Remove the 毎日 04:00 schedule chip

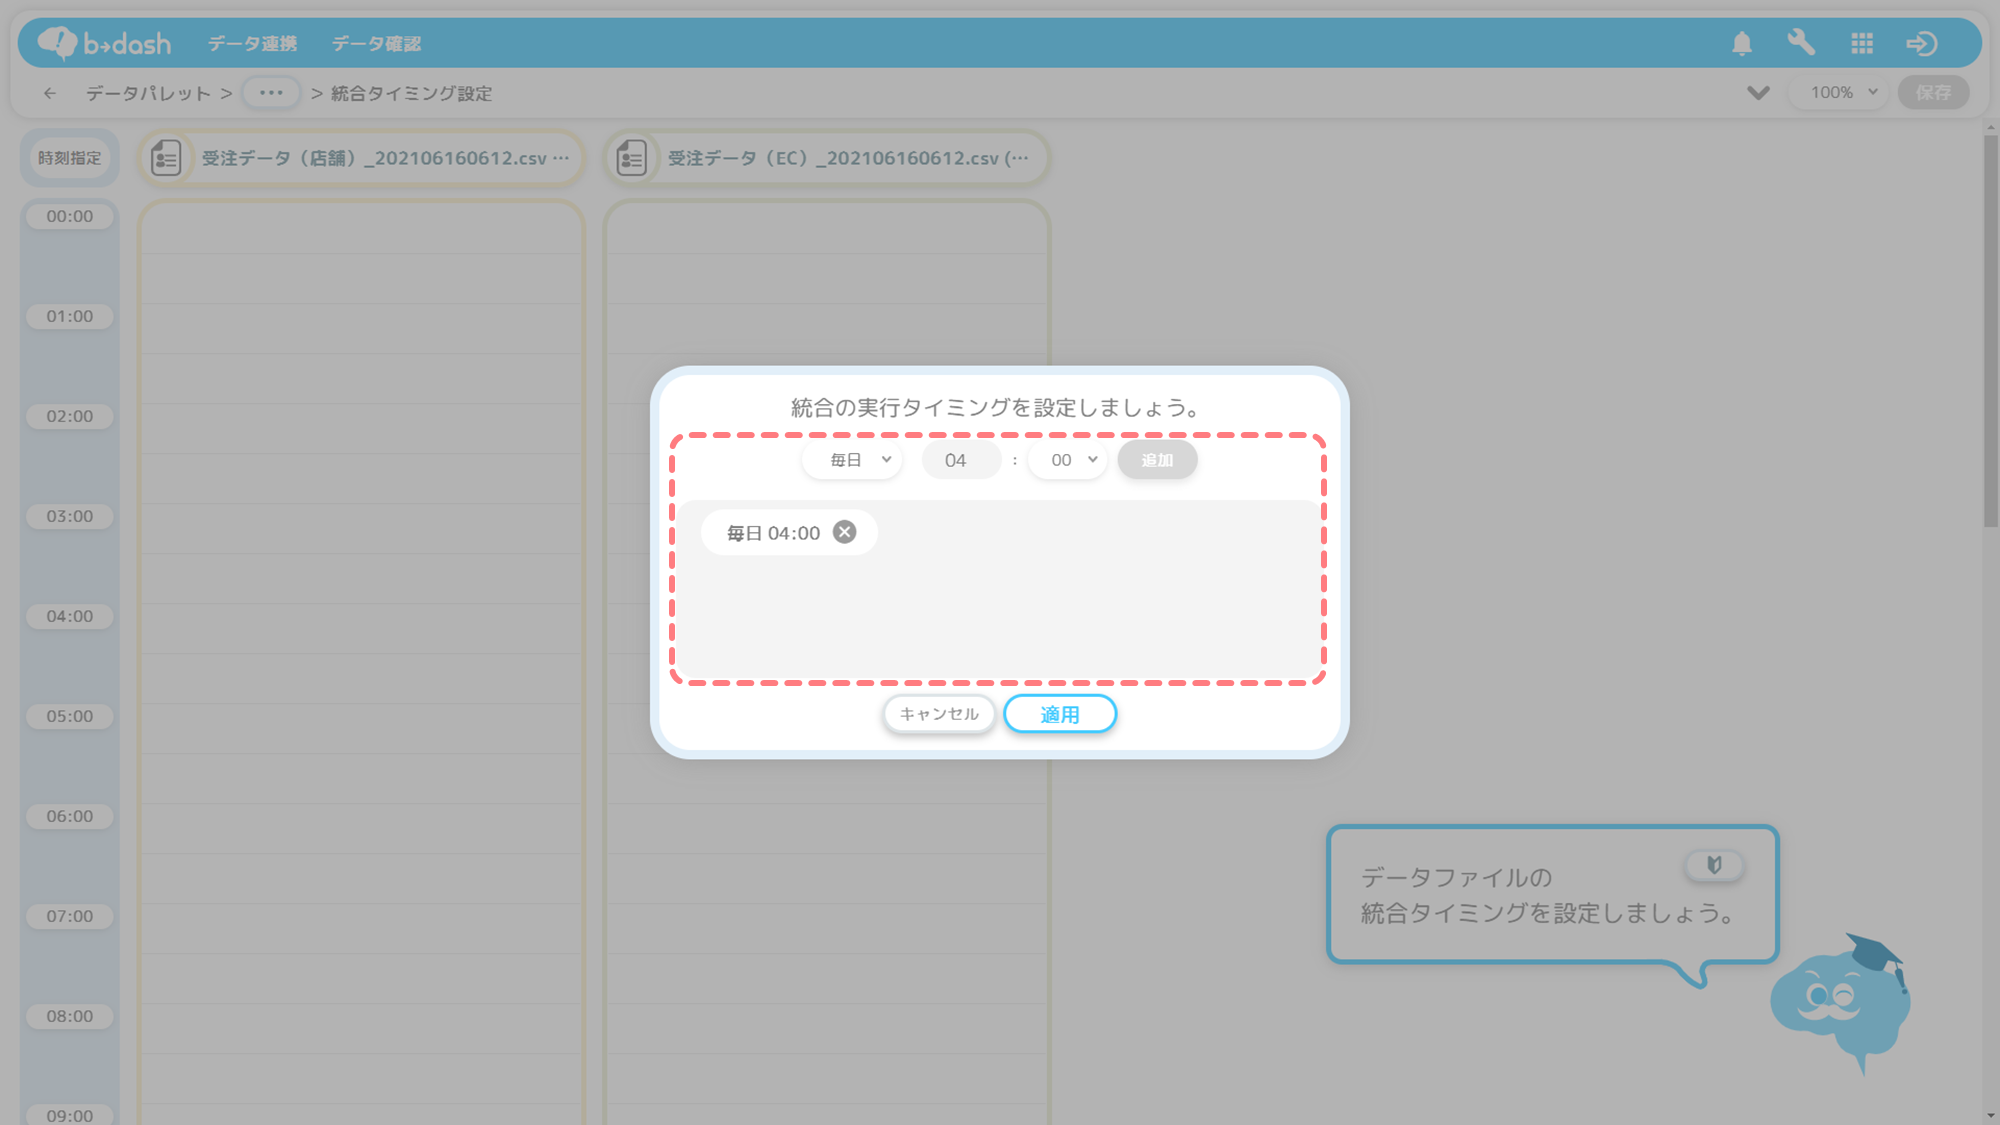[845, 532]
